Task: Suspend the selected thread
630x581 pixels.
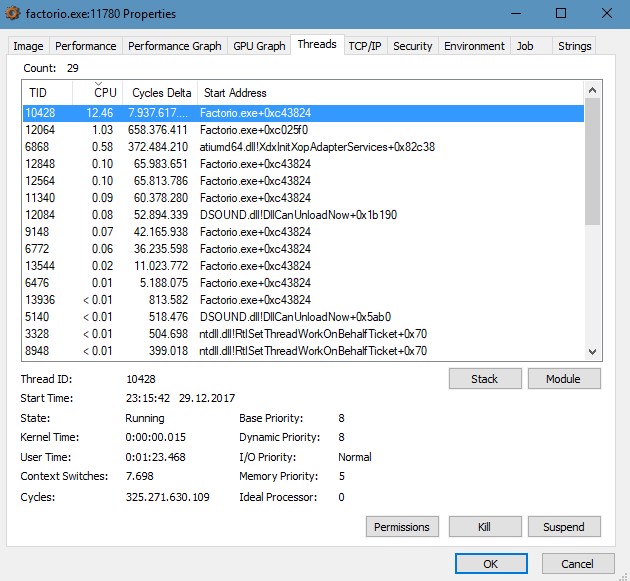Action: [x=563, y=527]
